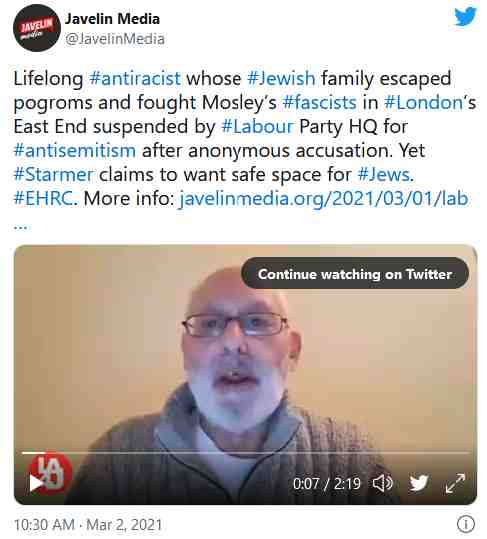Open the #antisemitism hashtag
The height and width of the screenshot is (539, 487).
75,150
